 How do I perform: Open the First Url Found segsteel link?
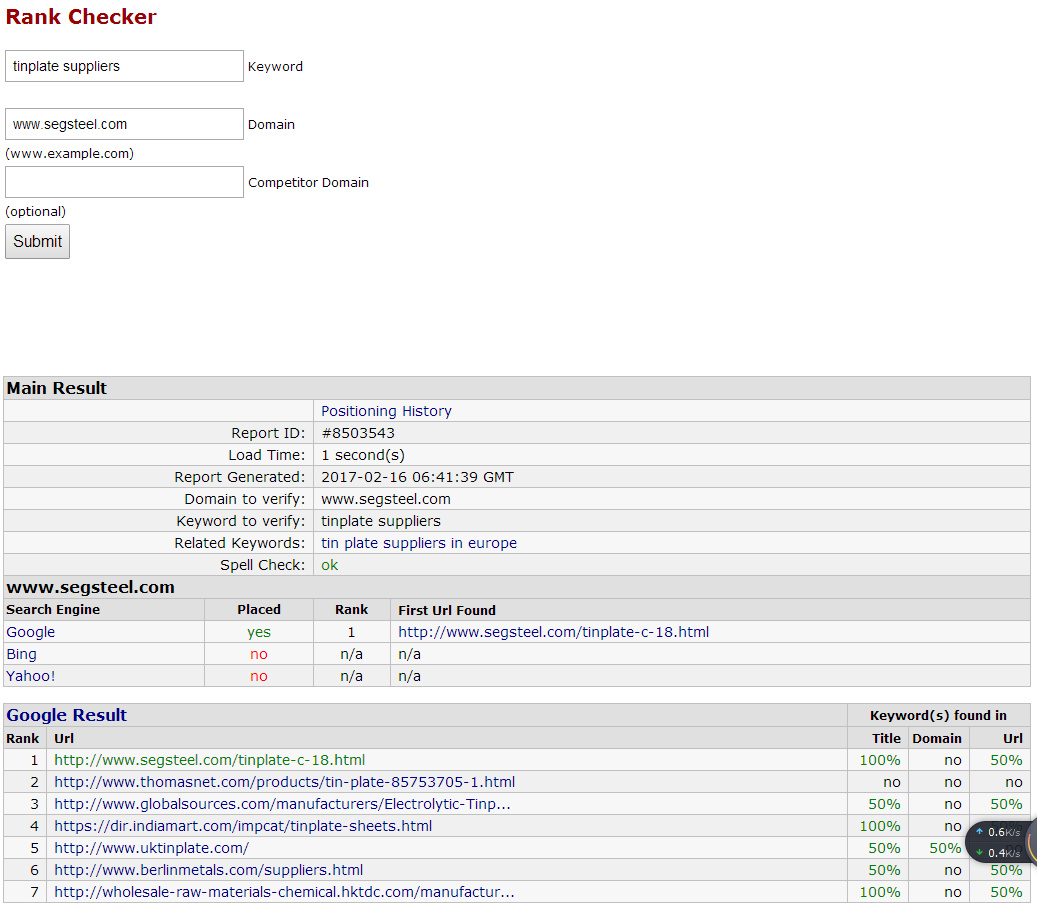pos(553,632)
